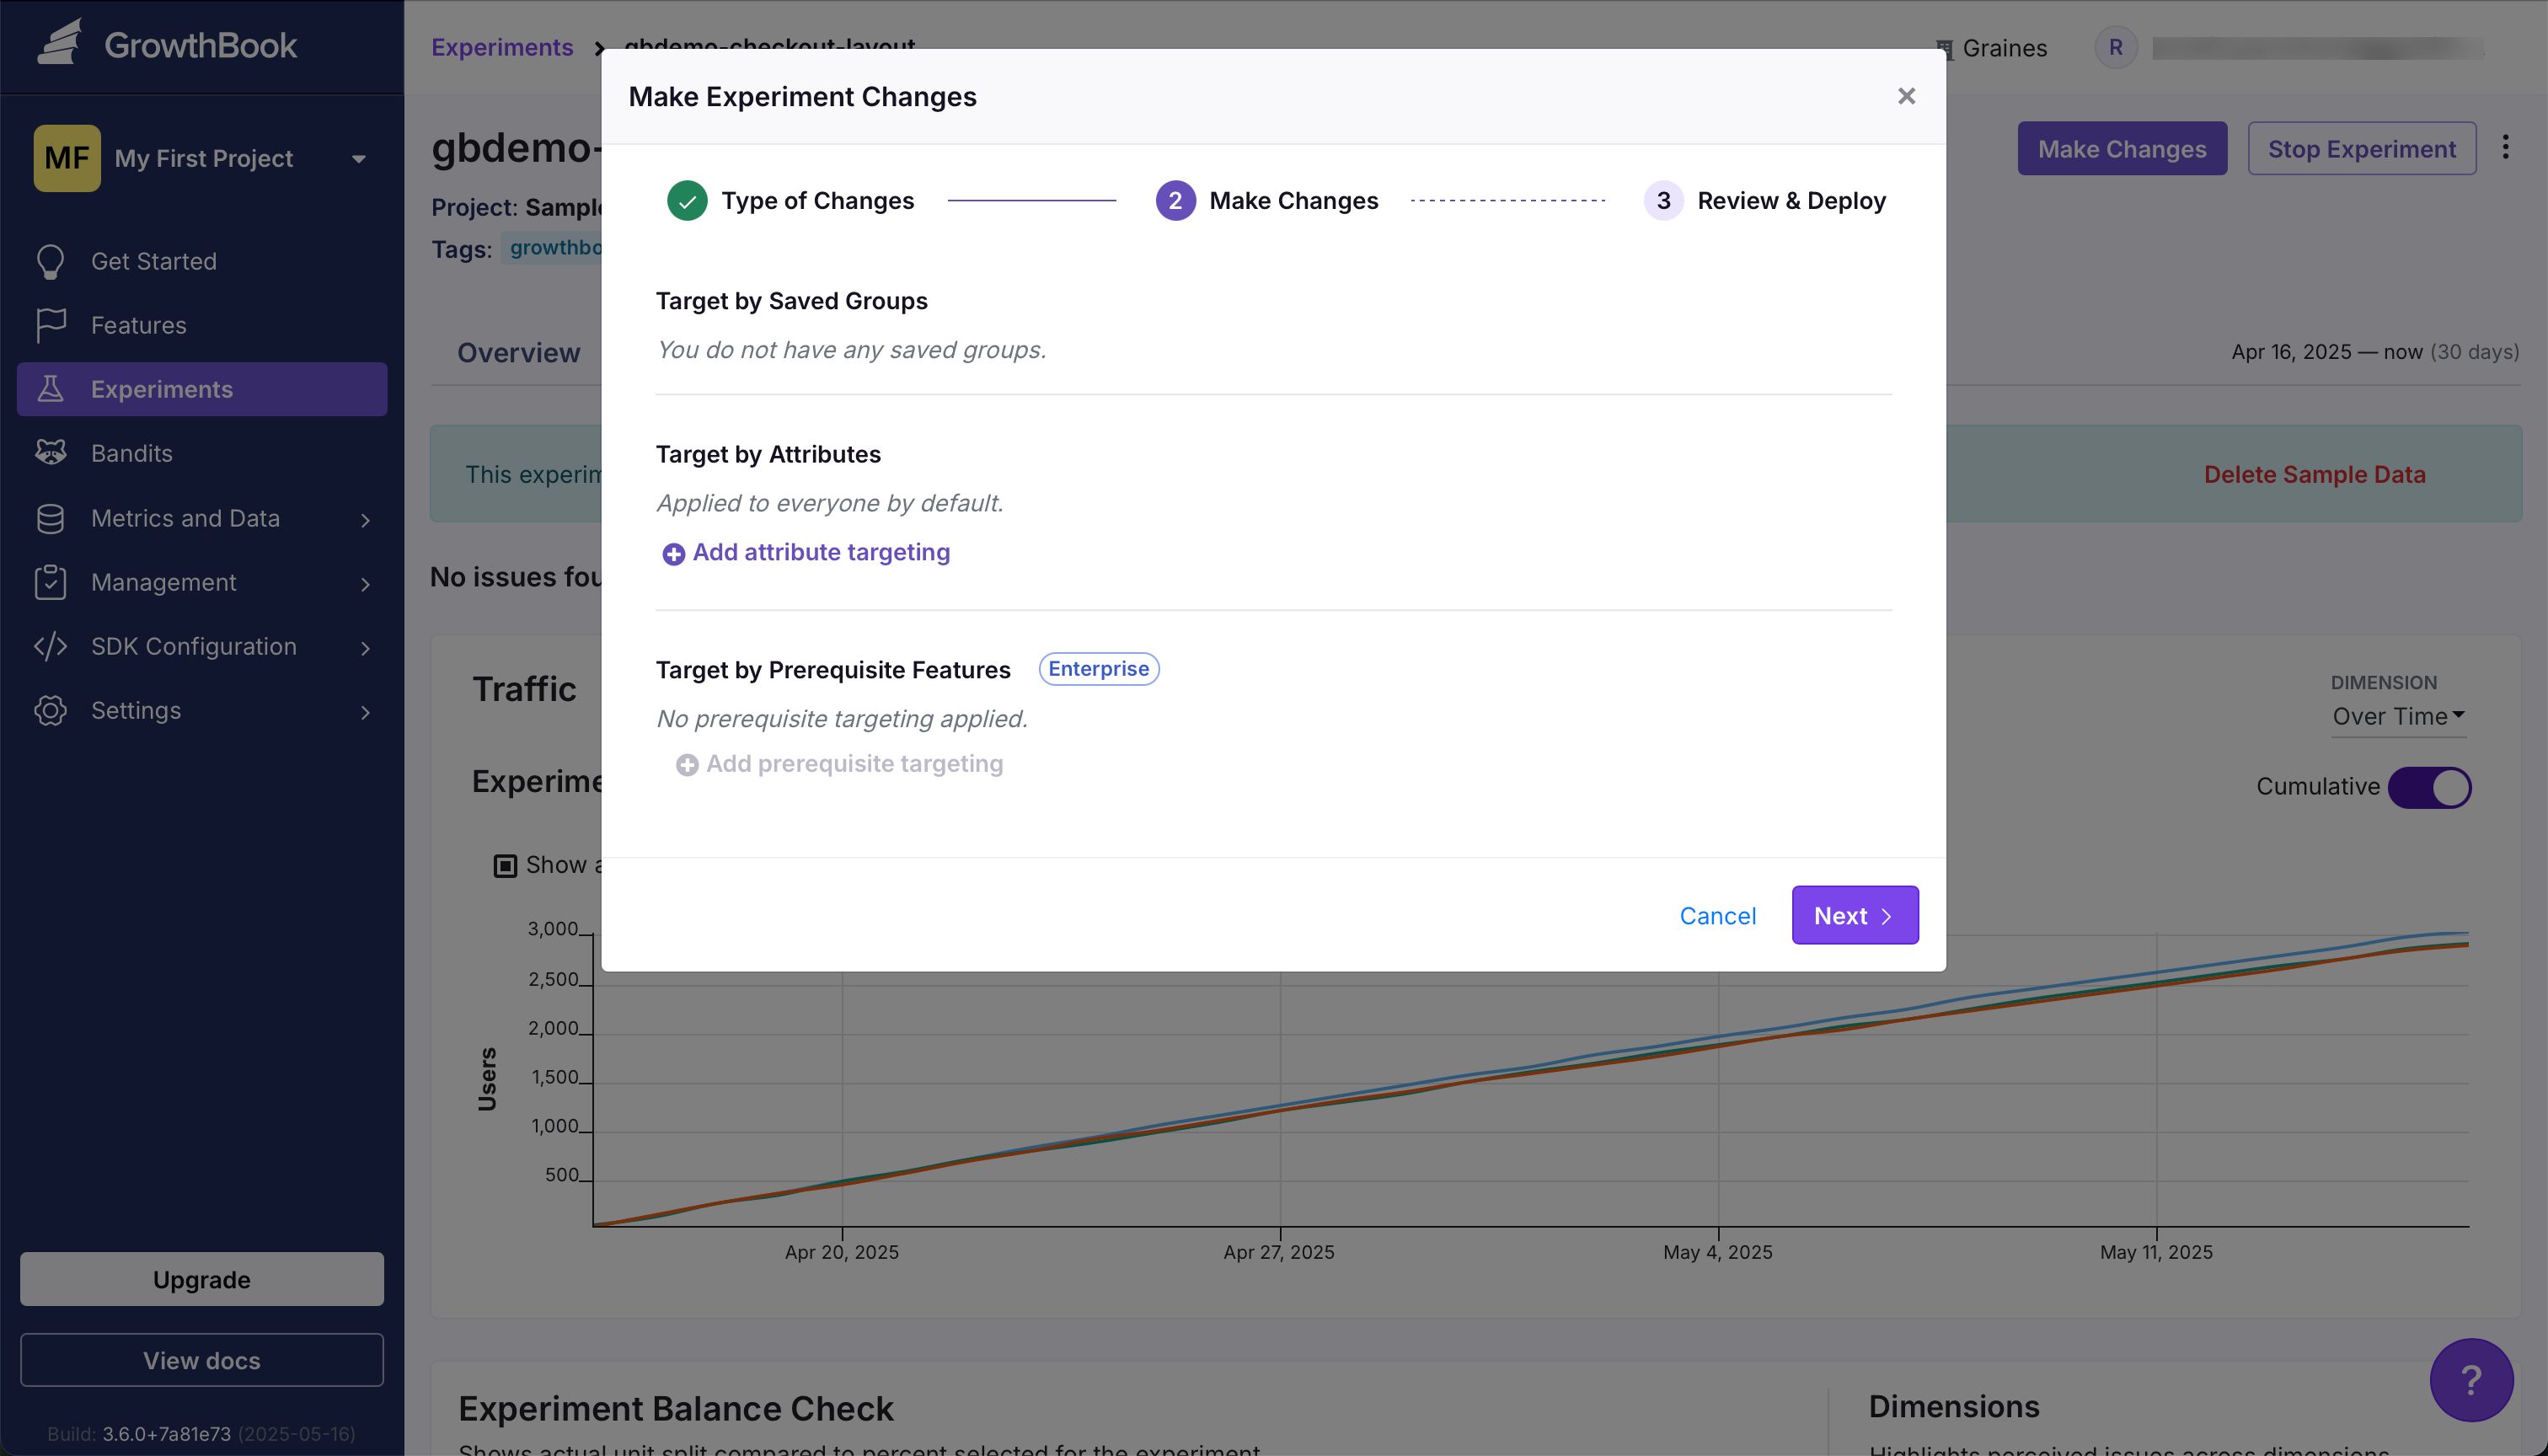Click the Features flag icon
The image size is (2548, 1456).
pos(50,325)
